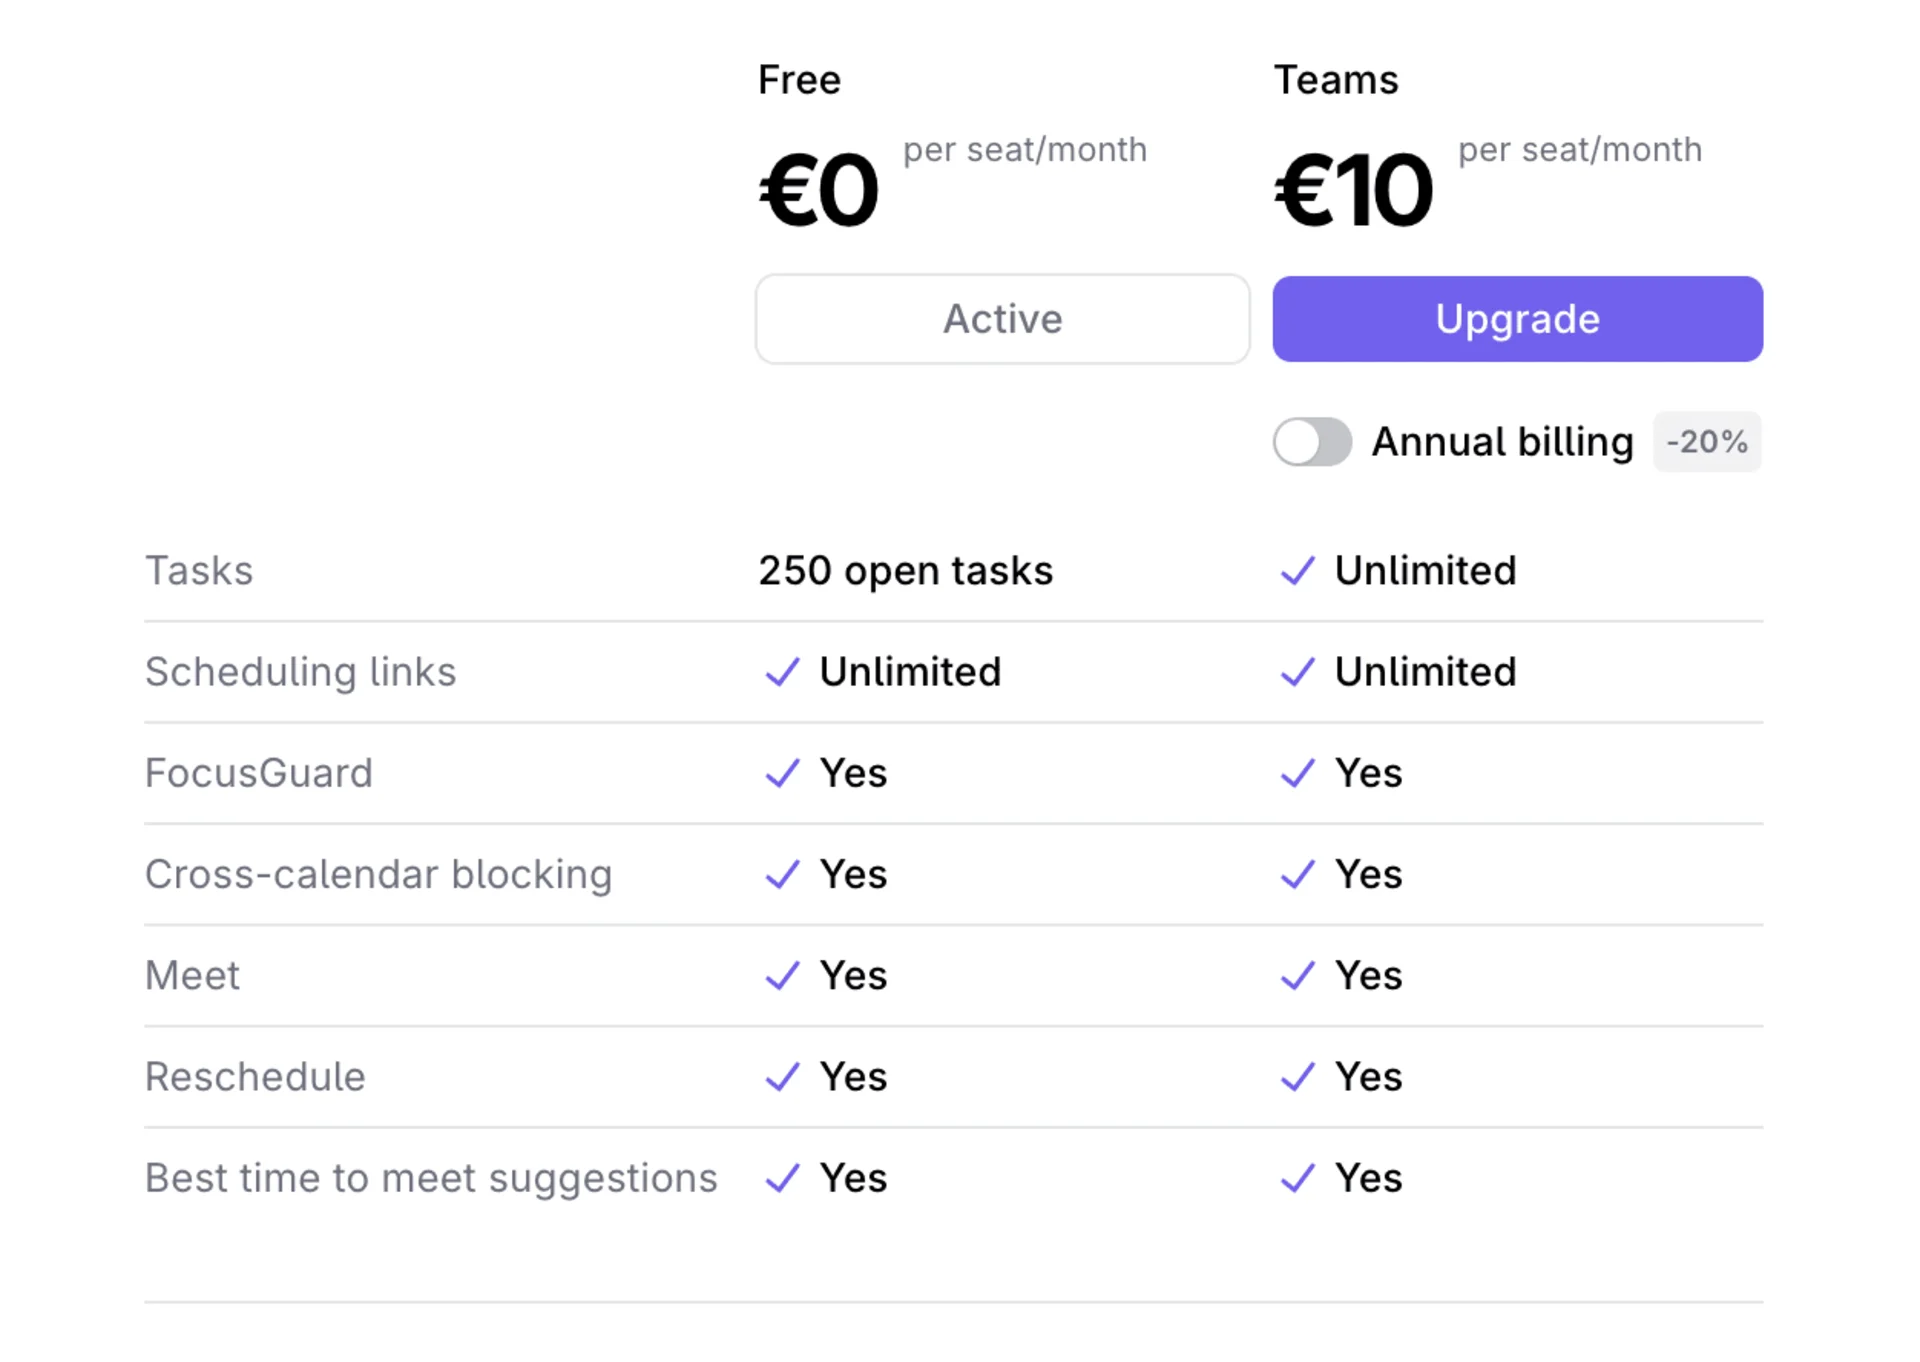This screenshot has width=1920, height=1362.
Task: Click the Unlimited tasks checkmark in Teams column
Action: (x=1297, y=571)
